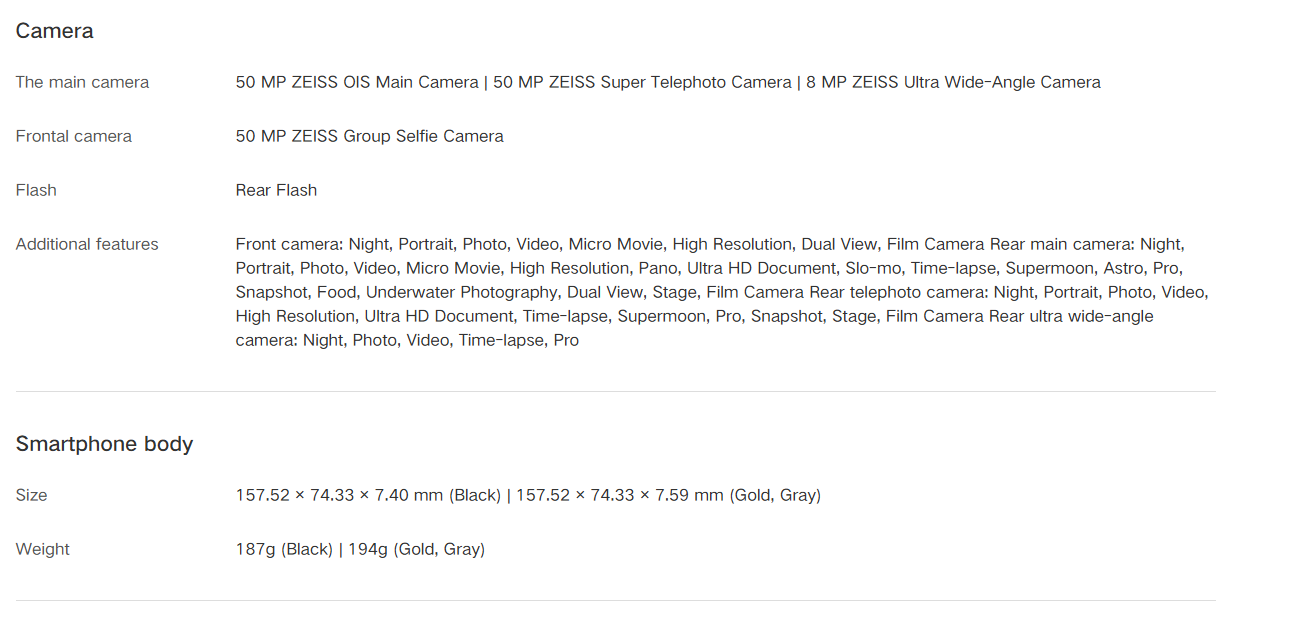
Task: Click 'Underwater Photography' in additional features
Action: coord(461,292)
